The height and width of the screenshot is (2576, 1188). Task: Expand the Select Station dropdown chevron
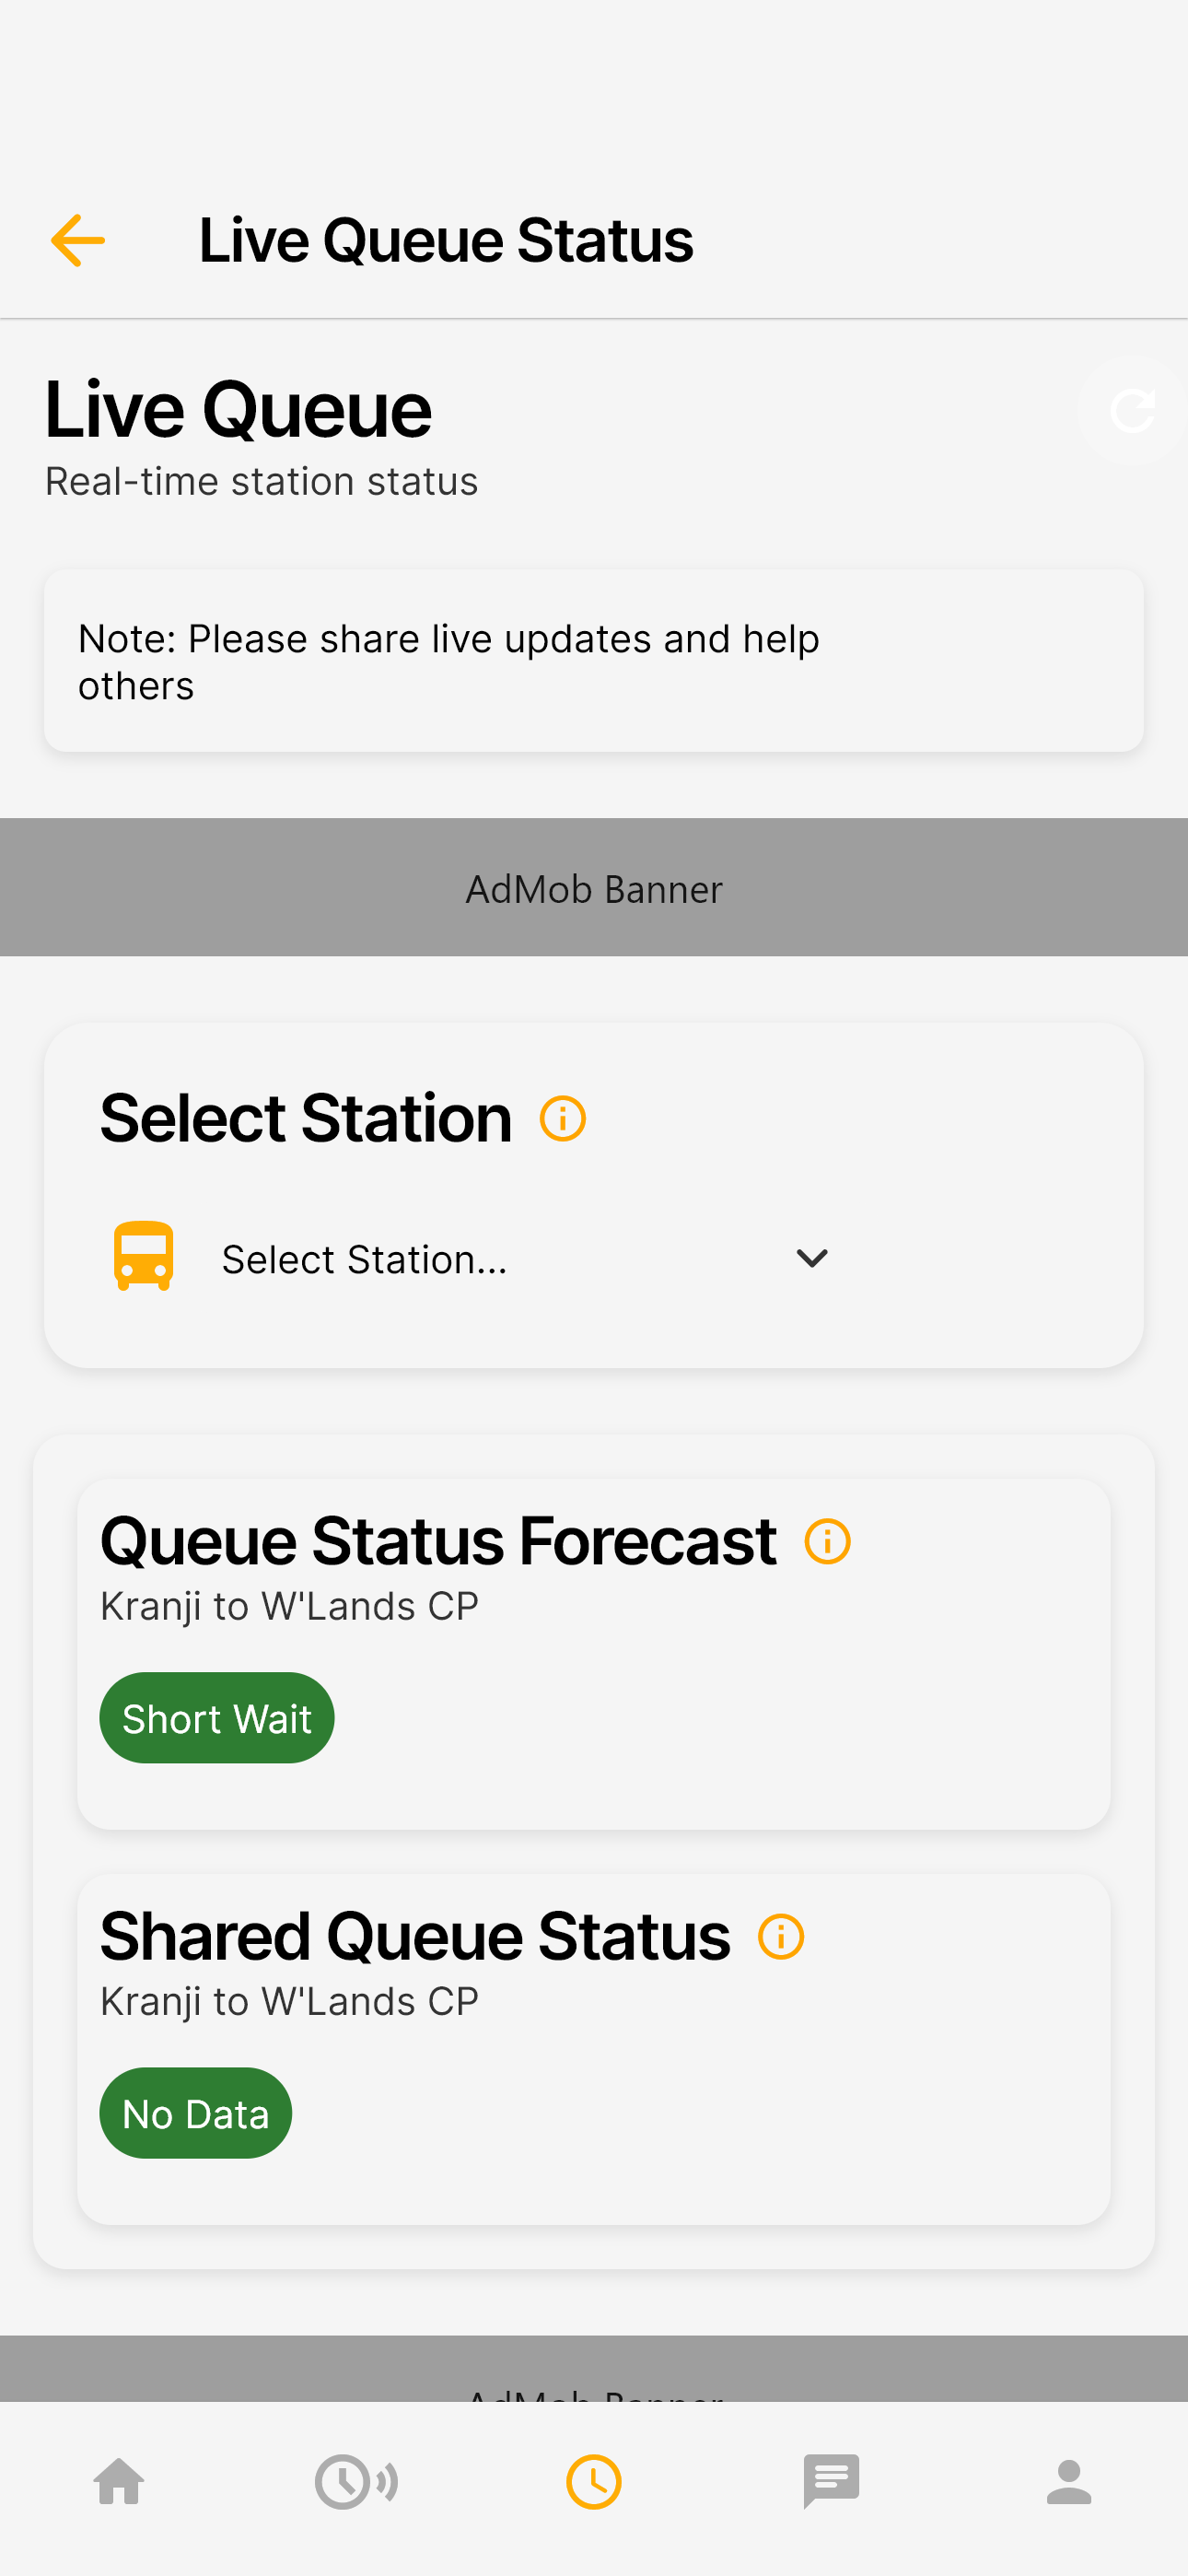(x=812, y=1258)
